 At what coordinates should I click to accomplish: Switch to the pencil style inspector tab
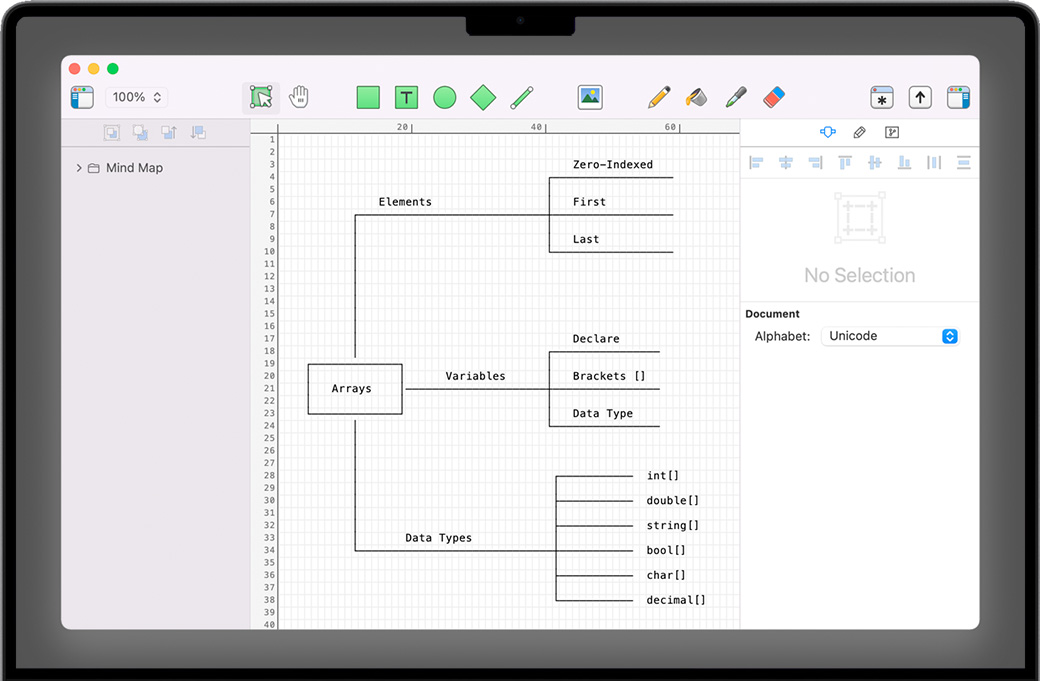[859, 132]
